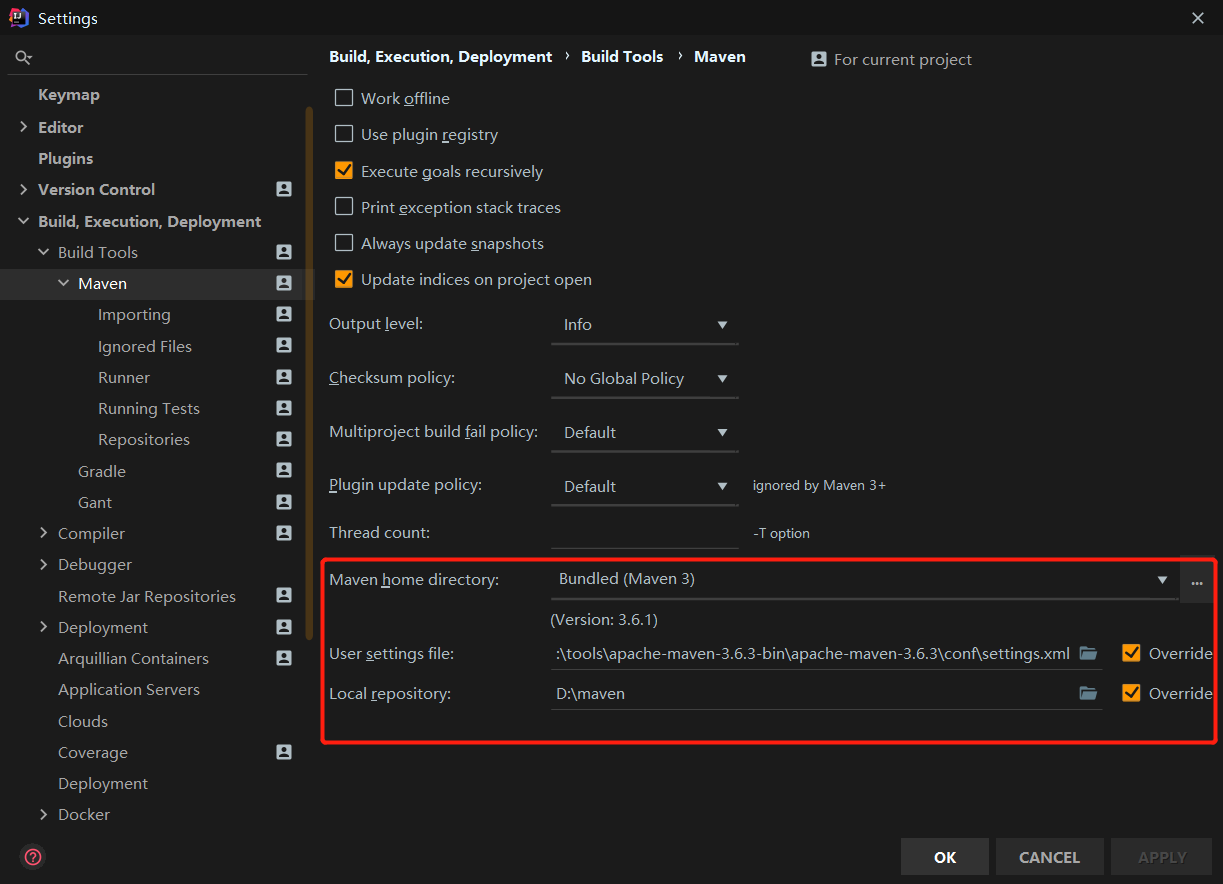Select Plugins in settings tree
The height and width of the screenshot is (884, 1223).
pyautogui.click(x=66, y=158)
